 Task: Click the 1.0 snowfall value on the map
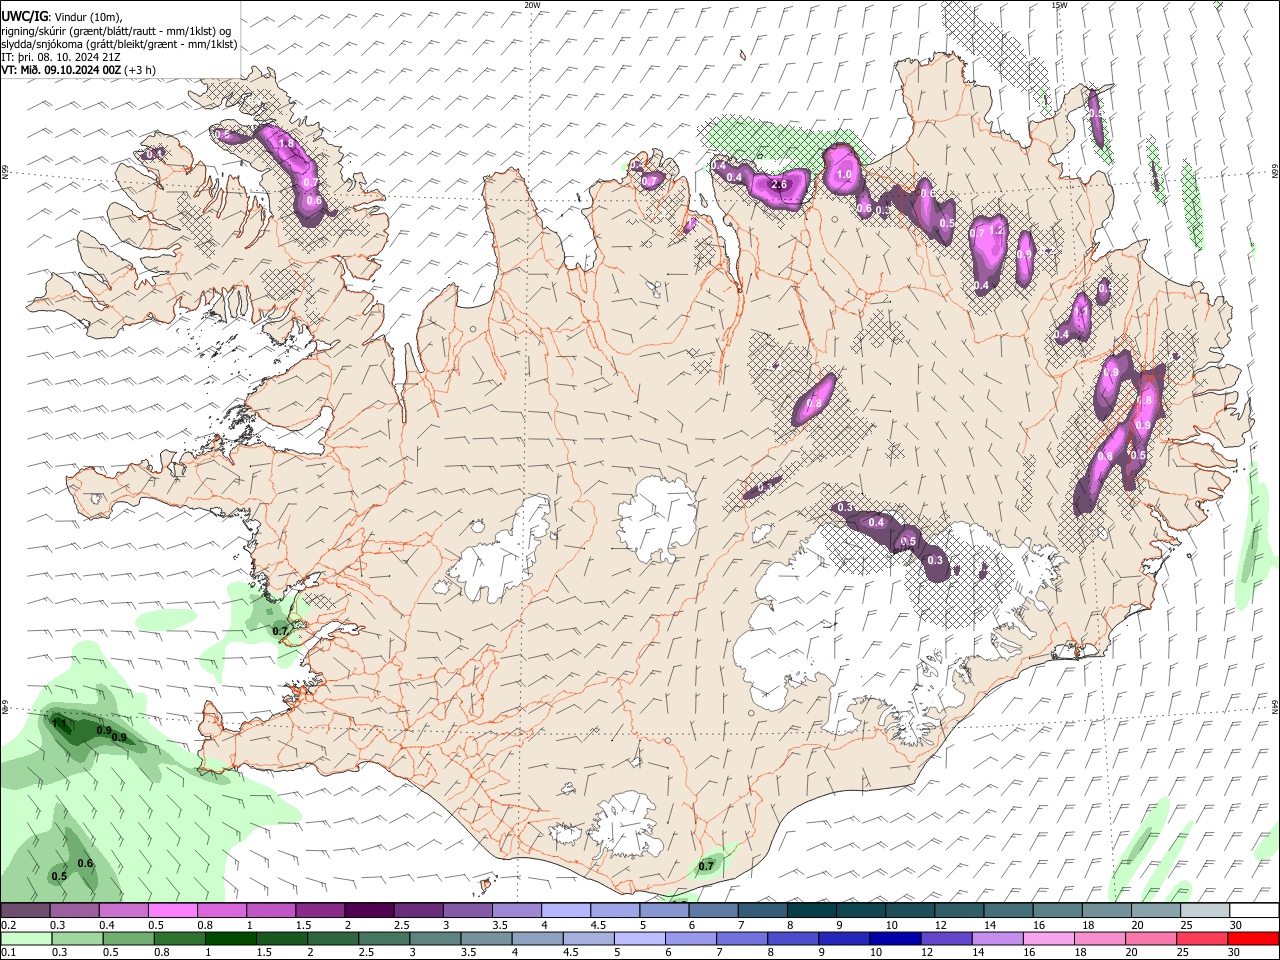843,174
